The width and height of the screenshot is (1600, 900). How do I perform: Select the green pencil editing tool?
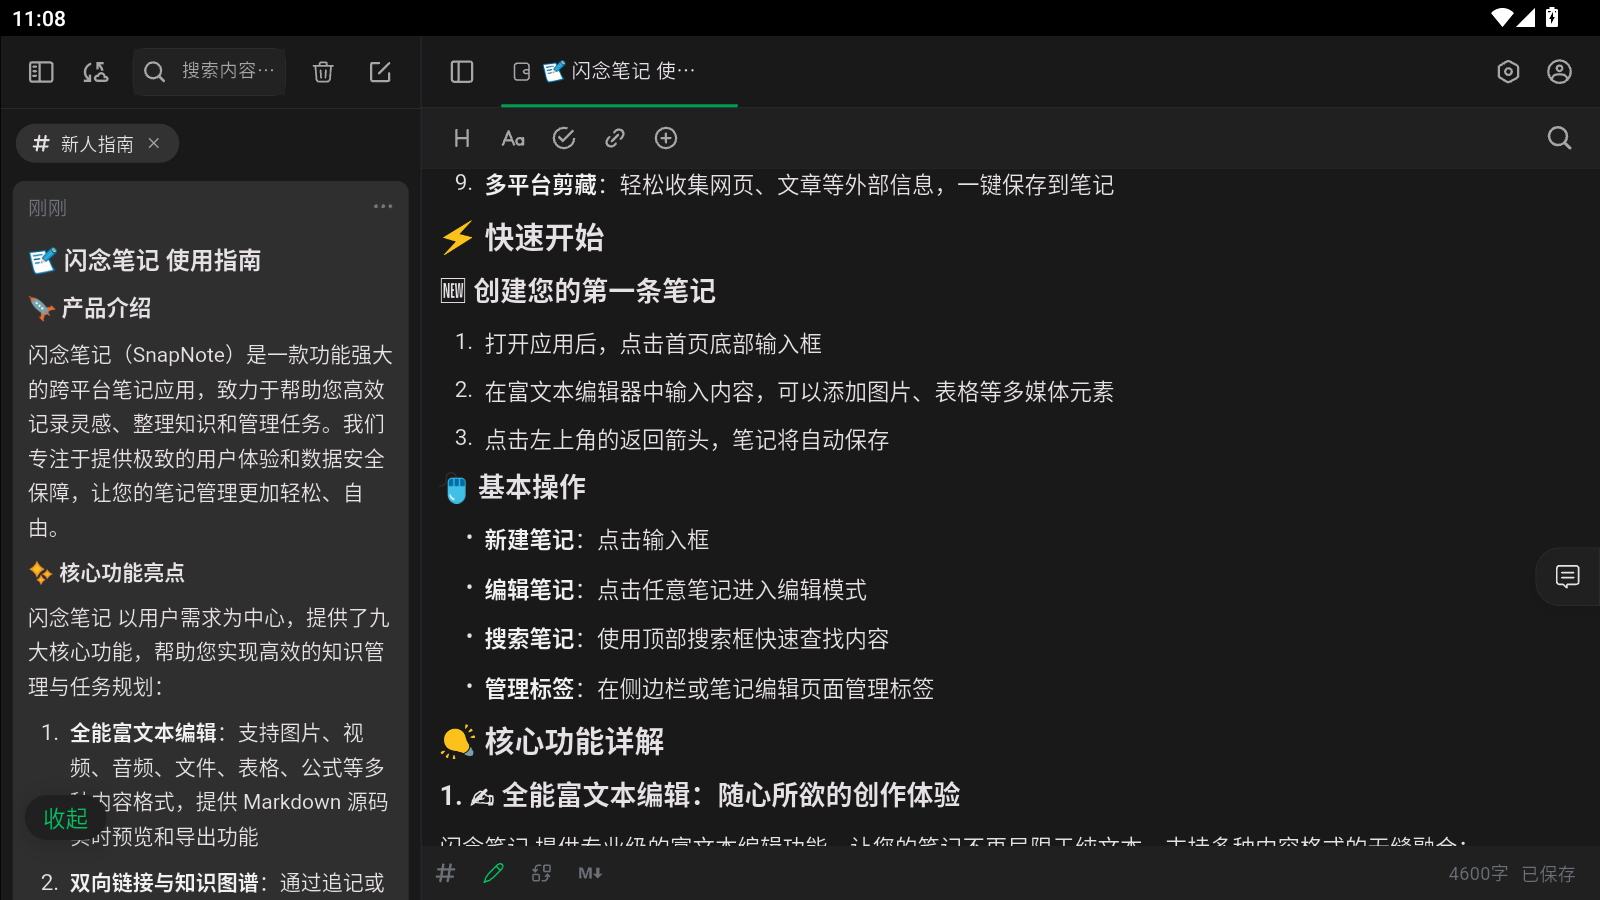[493, 873]
